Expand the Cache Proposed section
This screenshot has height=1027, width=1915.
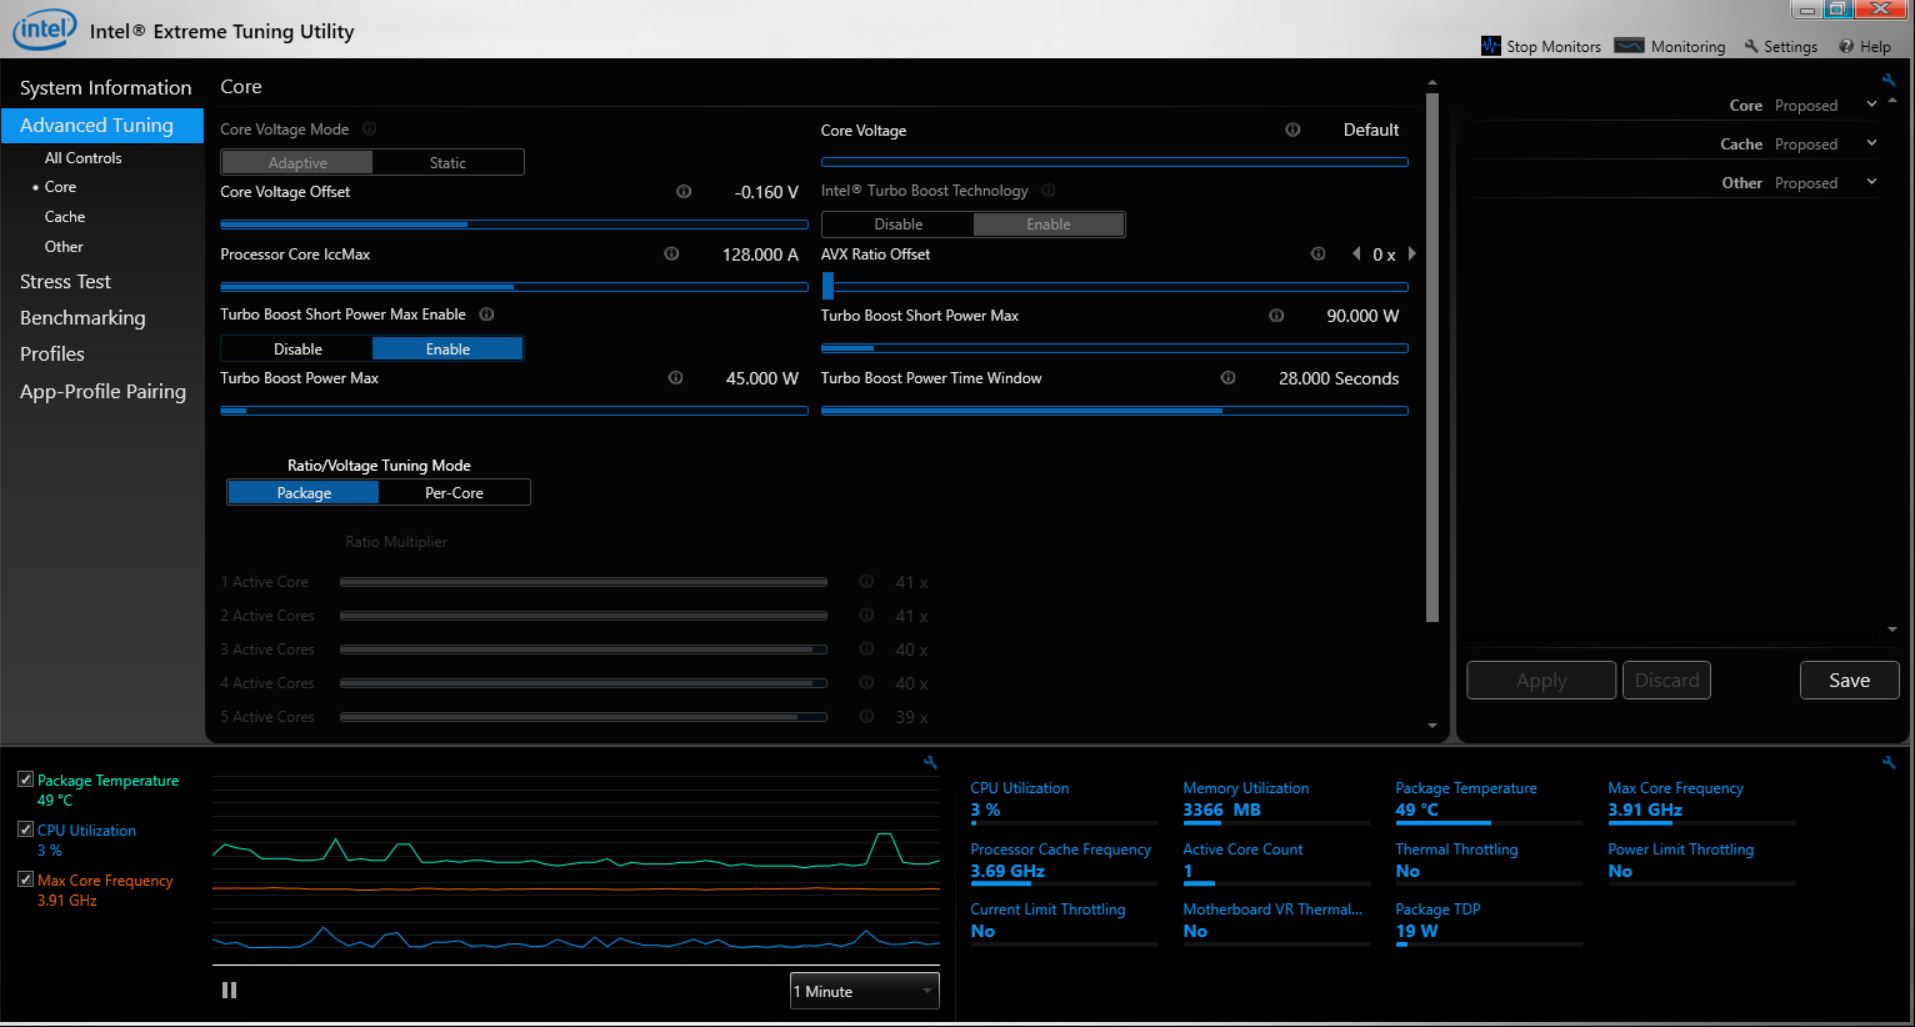click(1871, 143)
